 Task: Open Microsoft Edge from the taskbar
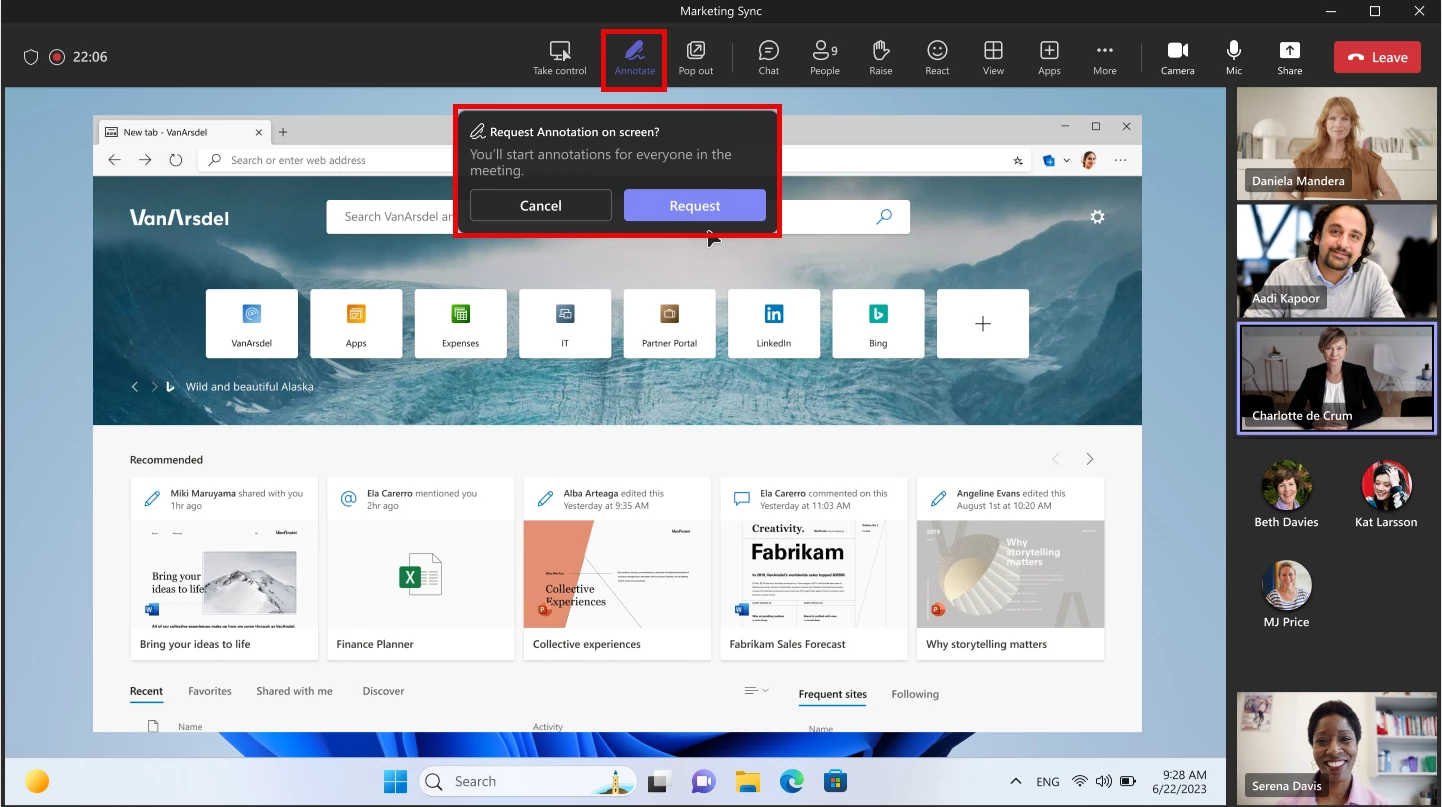tap(791, 781)
